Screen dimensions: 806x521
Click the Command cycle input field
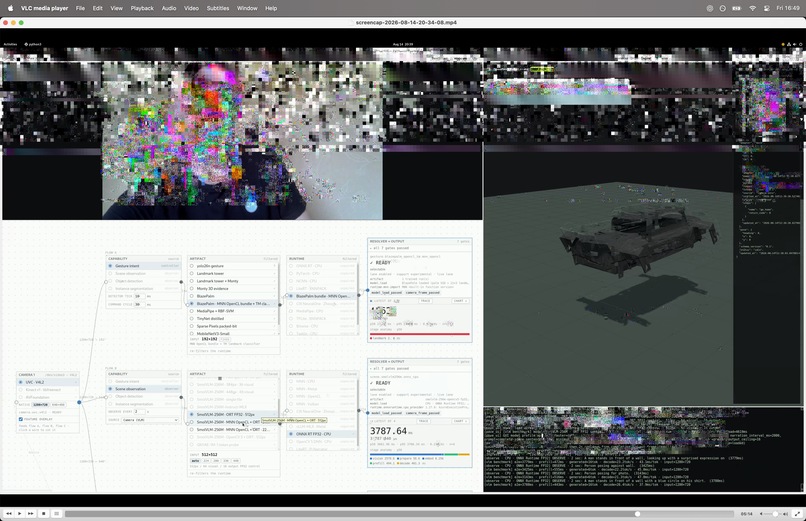tap(139, 304)
